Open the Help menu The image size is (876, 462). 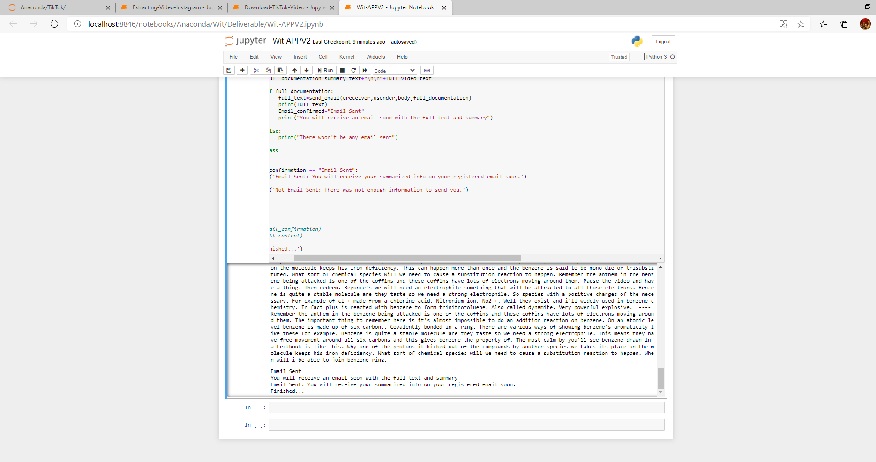402,57
